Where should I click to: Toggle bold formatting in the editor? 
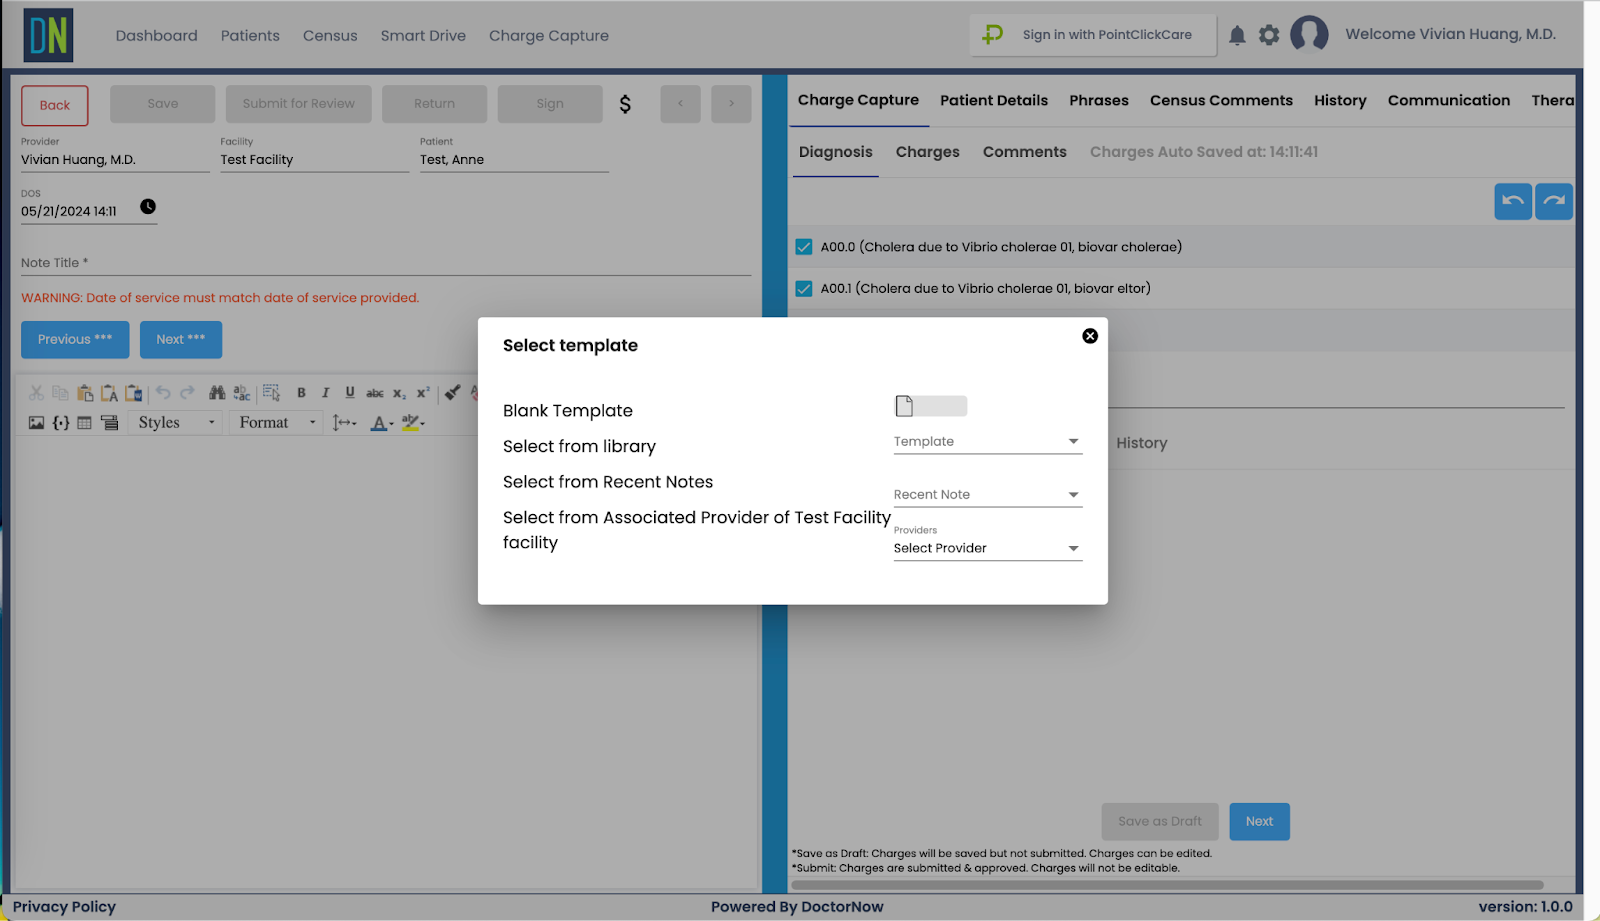pos(301,393)
